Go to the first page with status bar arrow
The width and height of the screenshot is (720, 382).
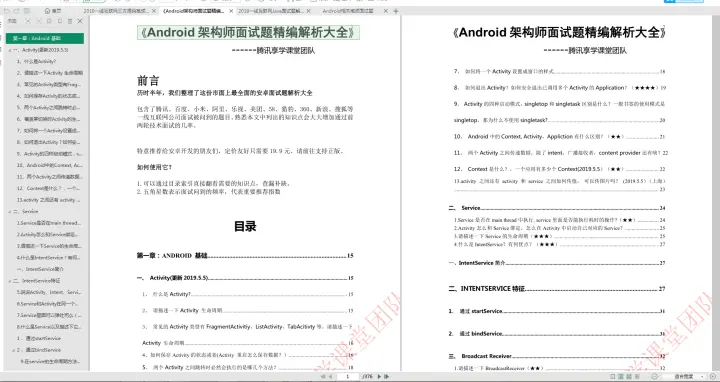(322, 376)
